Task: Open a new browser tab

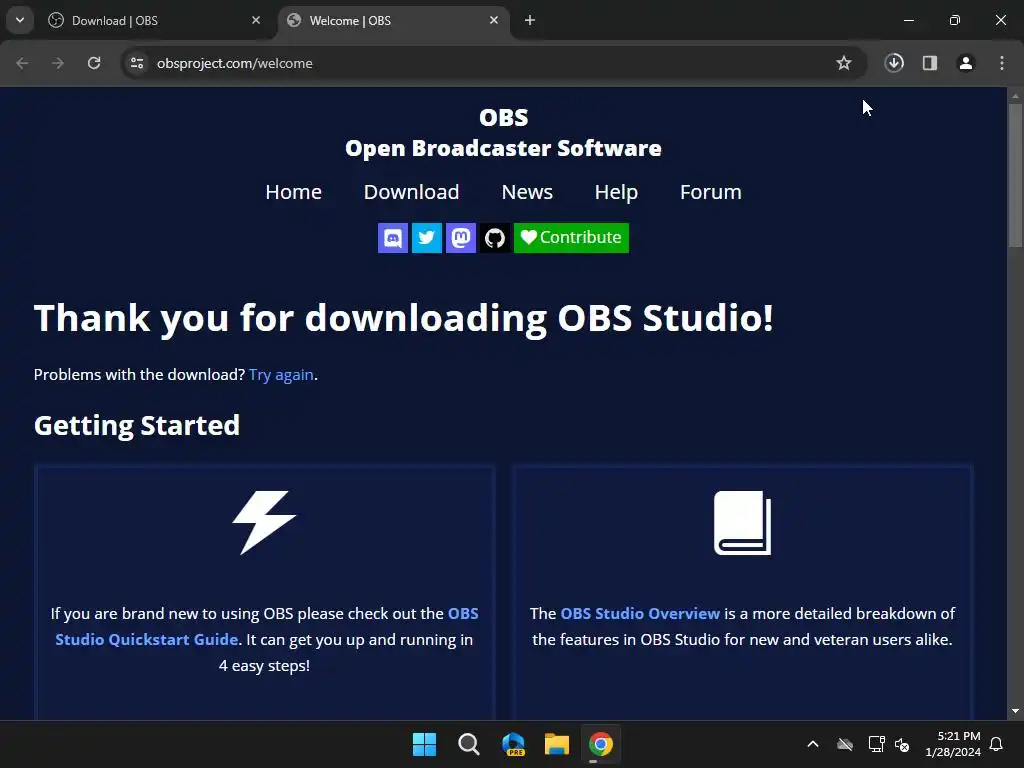Action: [530, 20]
